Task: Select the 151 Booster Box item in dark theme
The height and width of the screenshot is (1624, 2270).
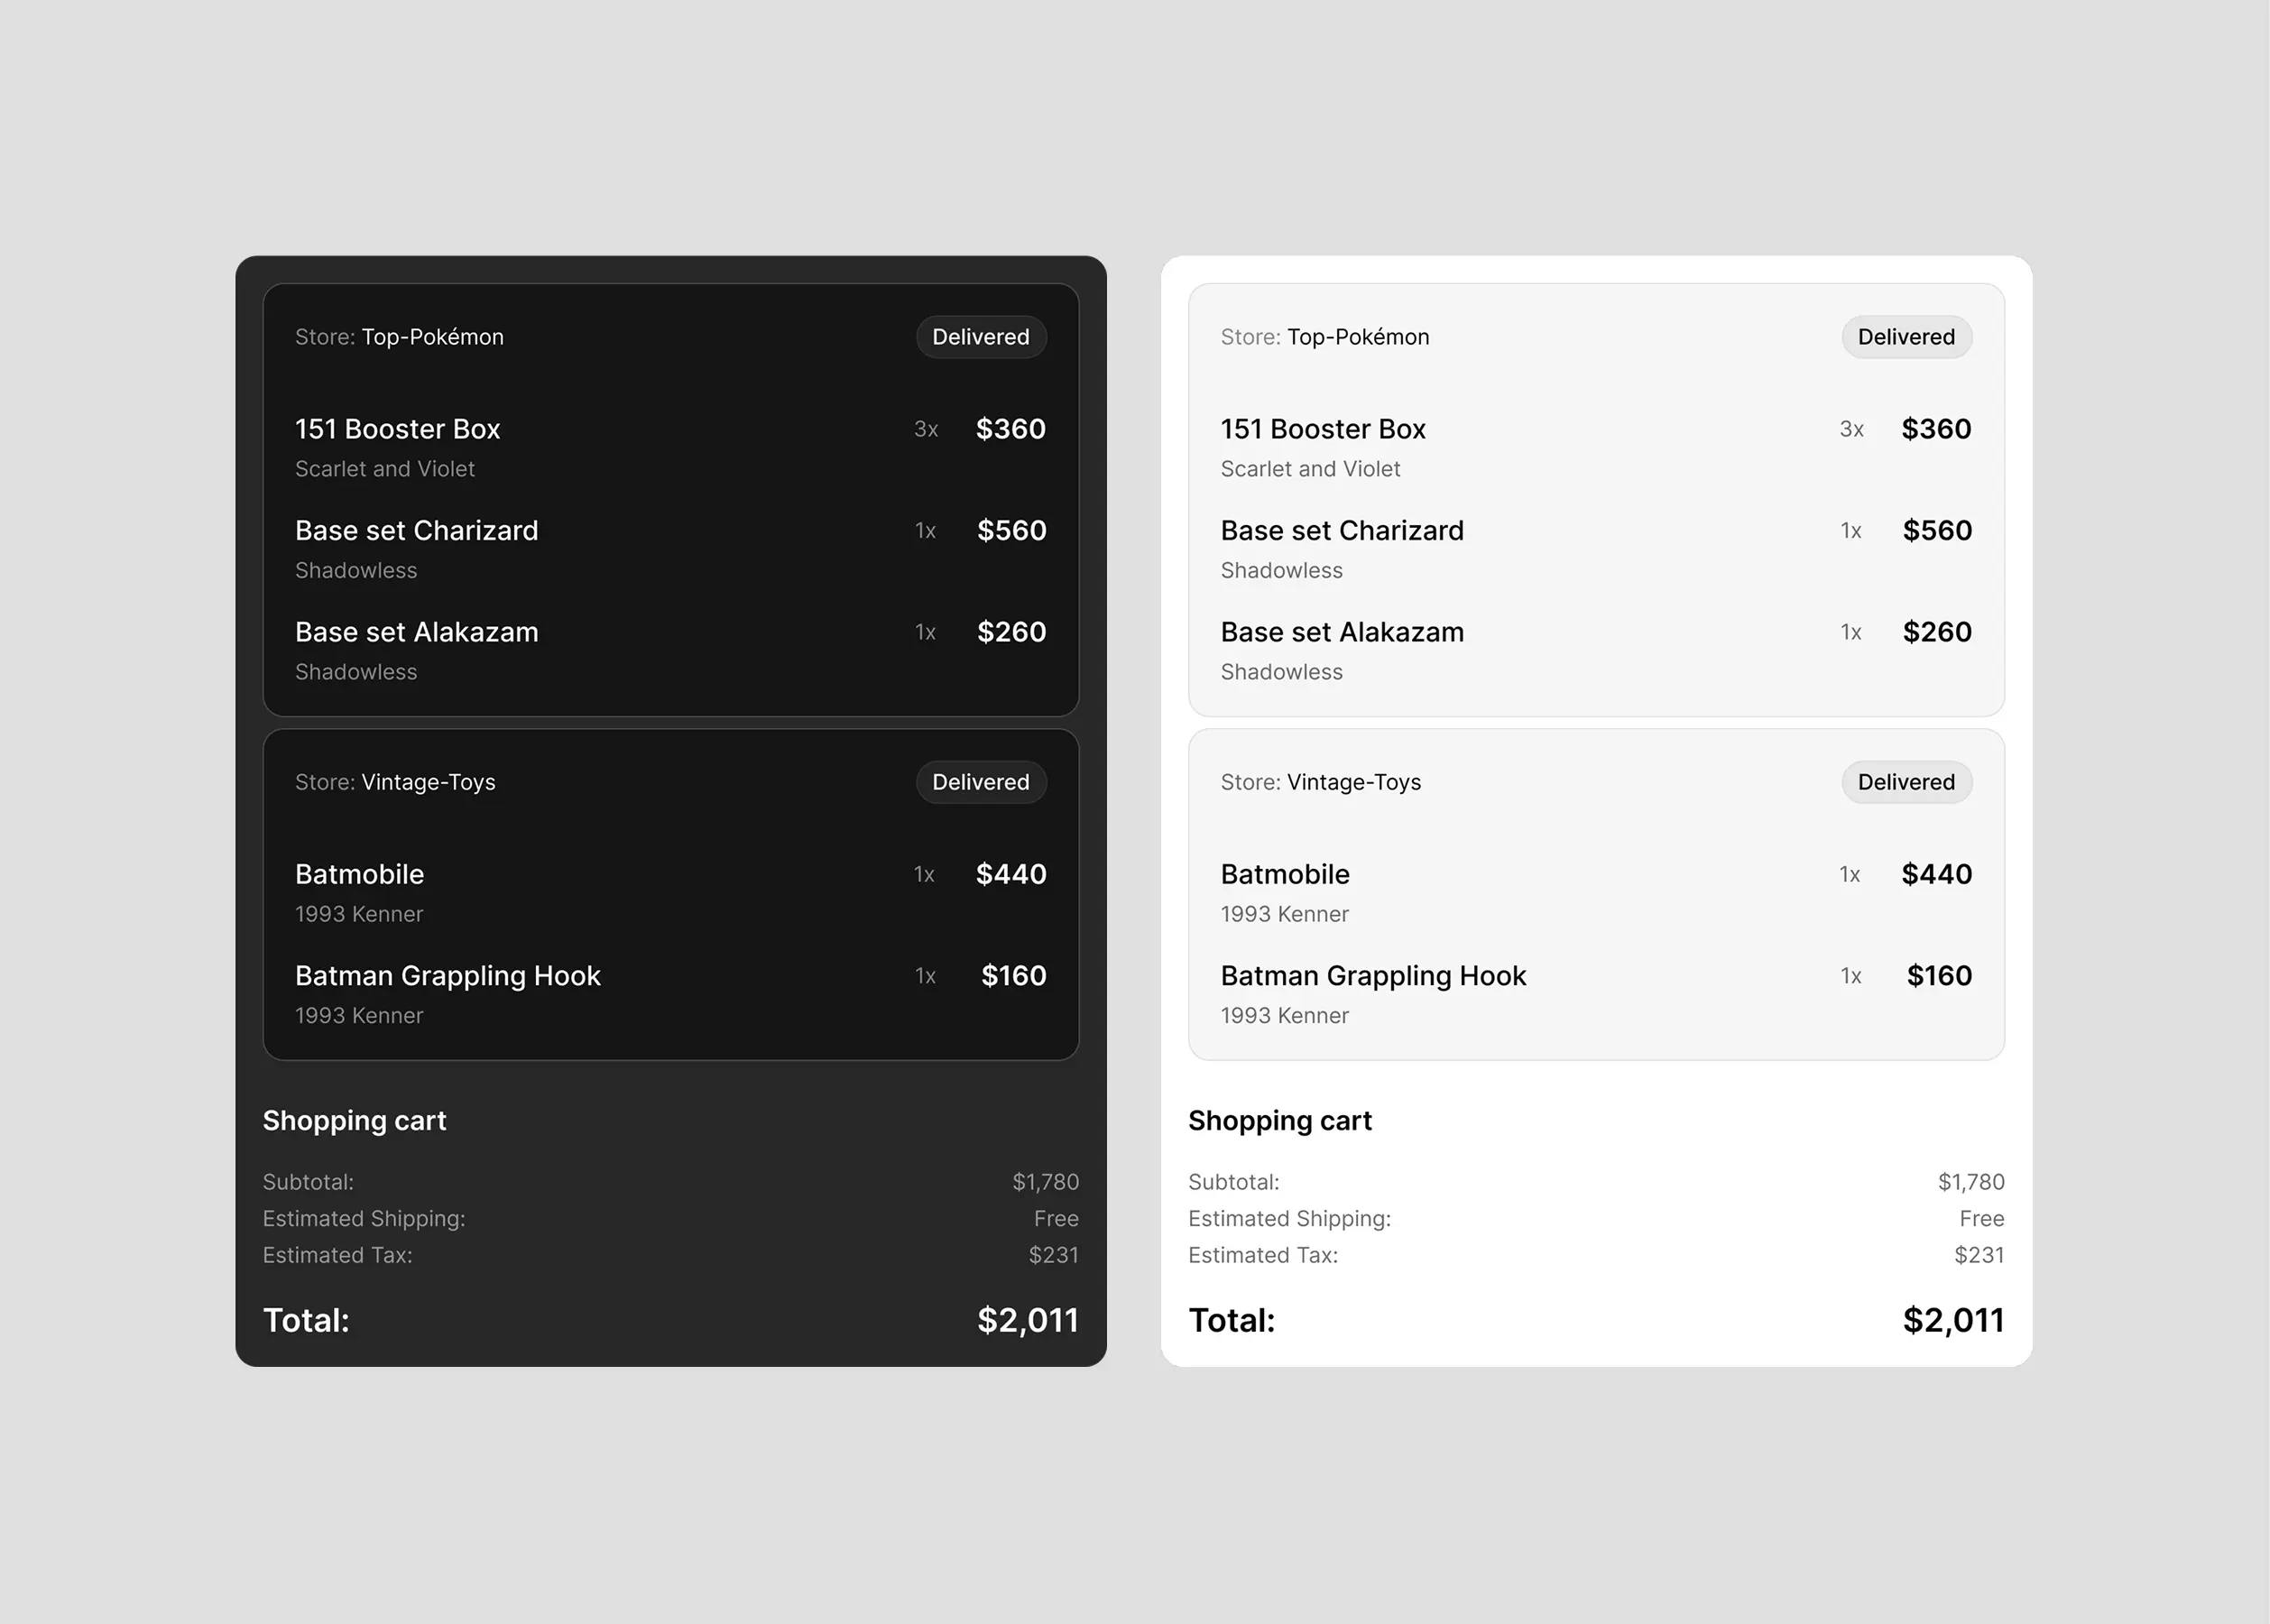Action: 398,429
